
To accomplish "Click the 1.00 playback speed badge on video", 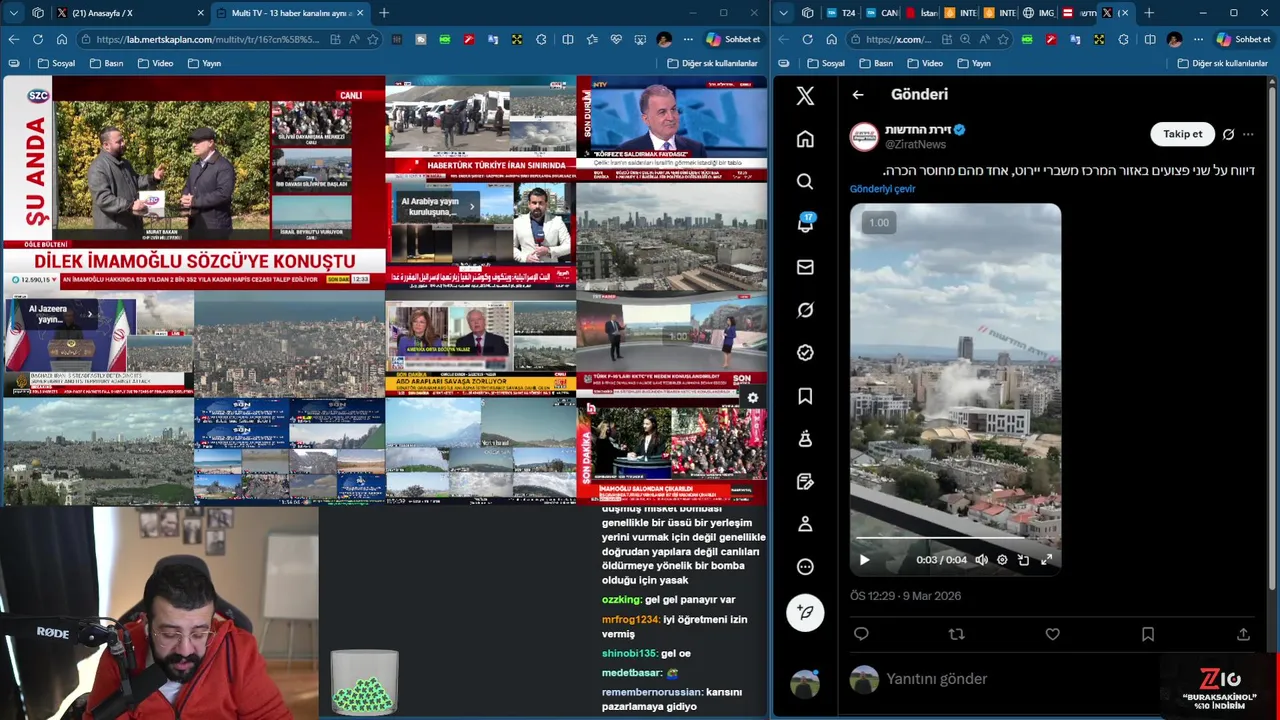I will pos(878,223).
